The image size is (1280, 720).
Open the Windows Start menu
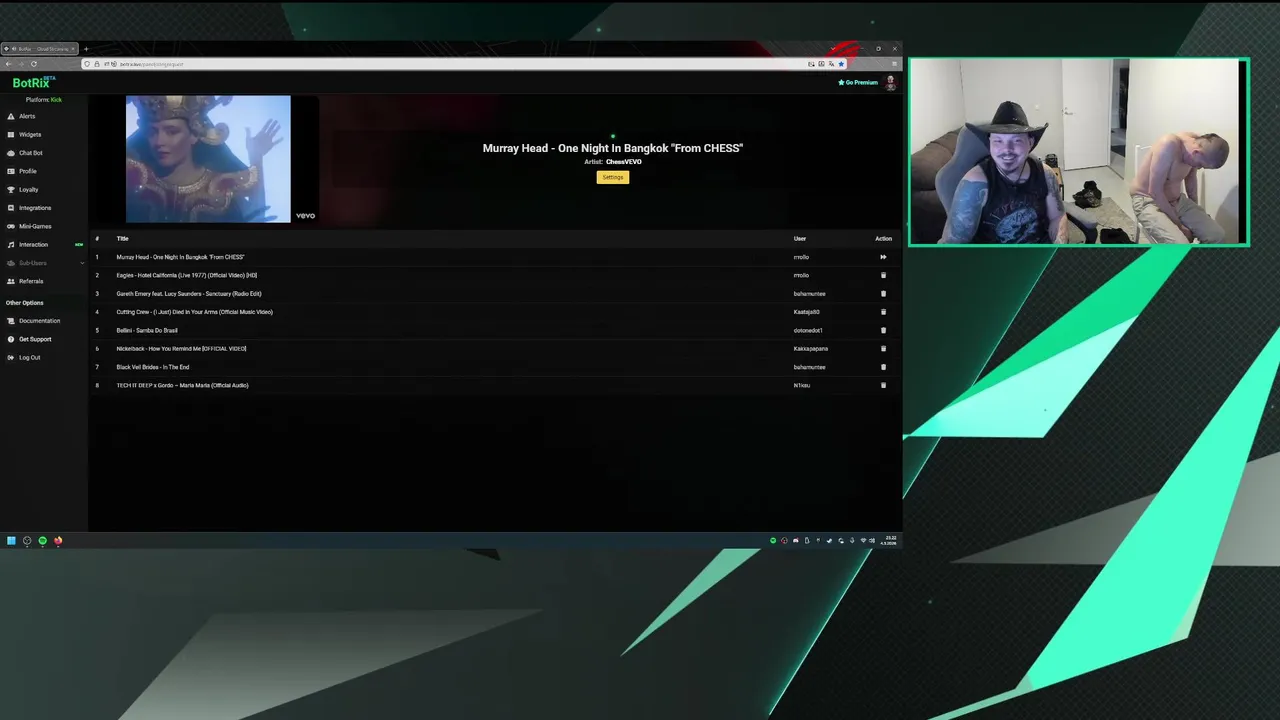11,541
